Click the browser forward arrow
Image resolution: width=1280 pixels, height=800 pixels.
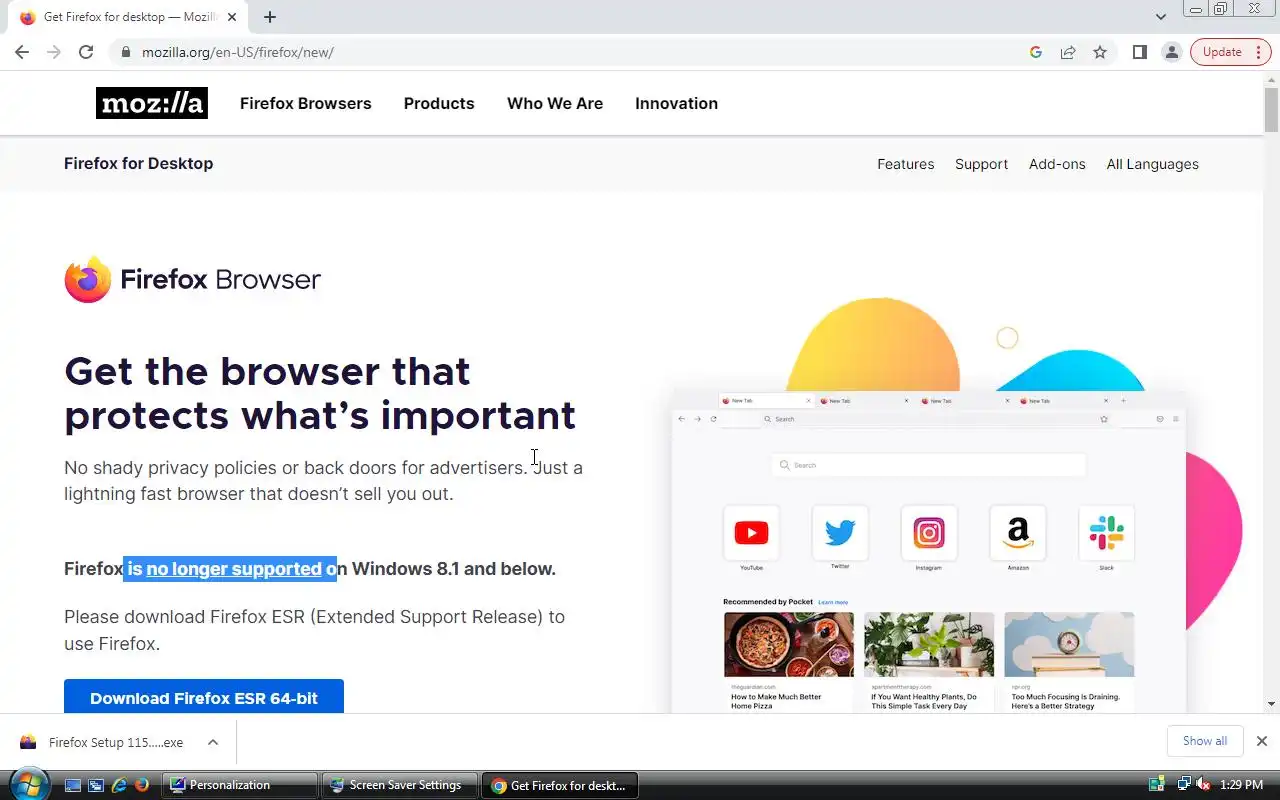pos(54,52)
